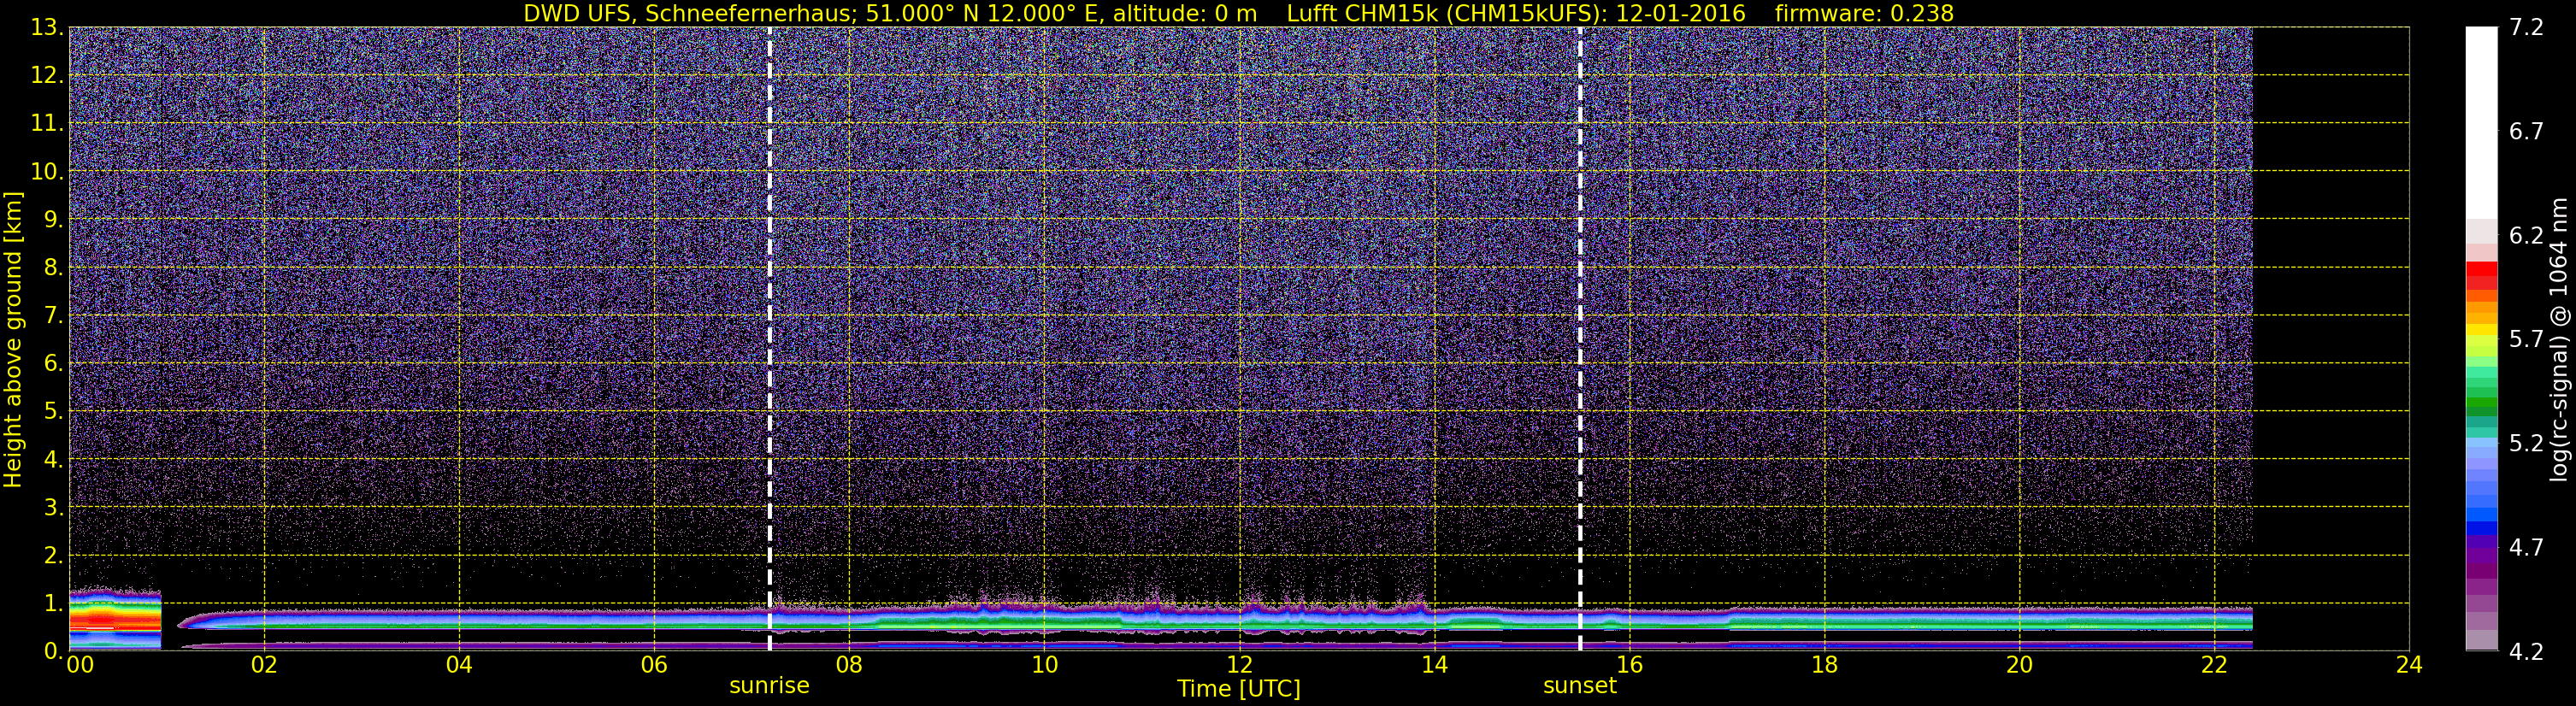Click the height axis tick label '3.'
The height and width of the screenshot is (706, 2576).
point(53,507)
